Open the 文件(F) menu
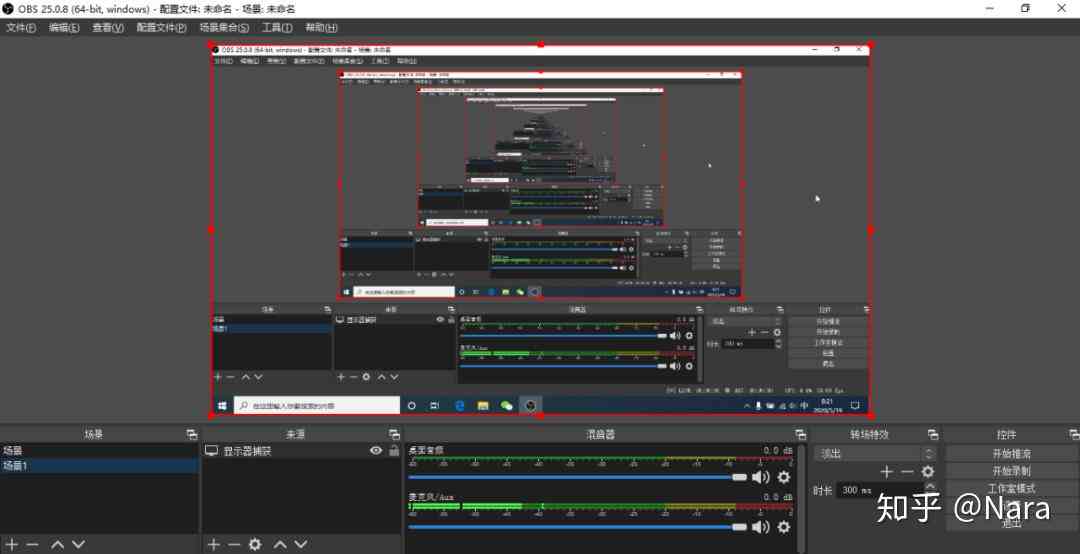This screenshot has height=554, width=1080. coord(21,28)
